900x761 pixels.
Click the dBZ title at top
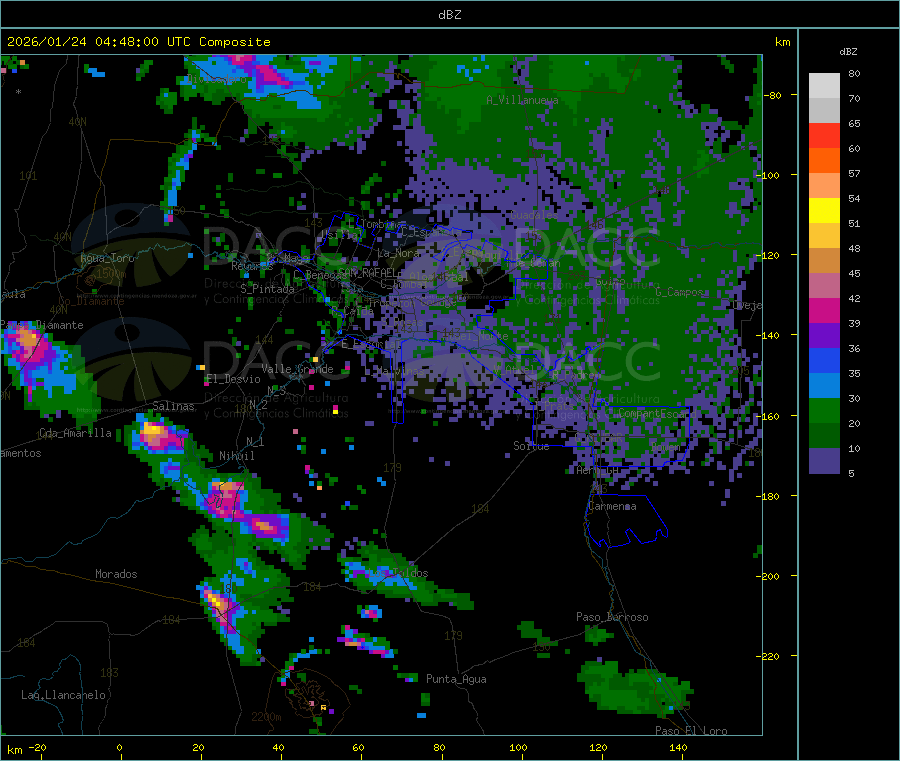pos(449,15)
